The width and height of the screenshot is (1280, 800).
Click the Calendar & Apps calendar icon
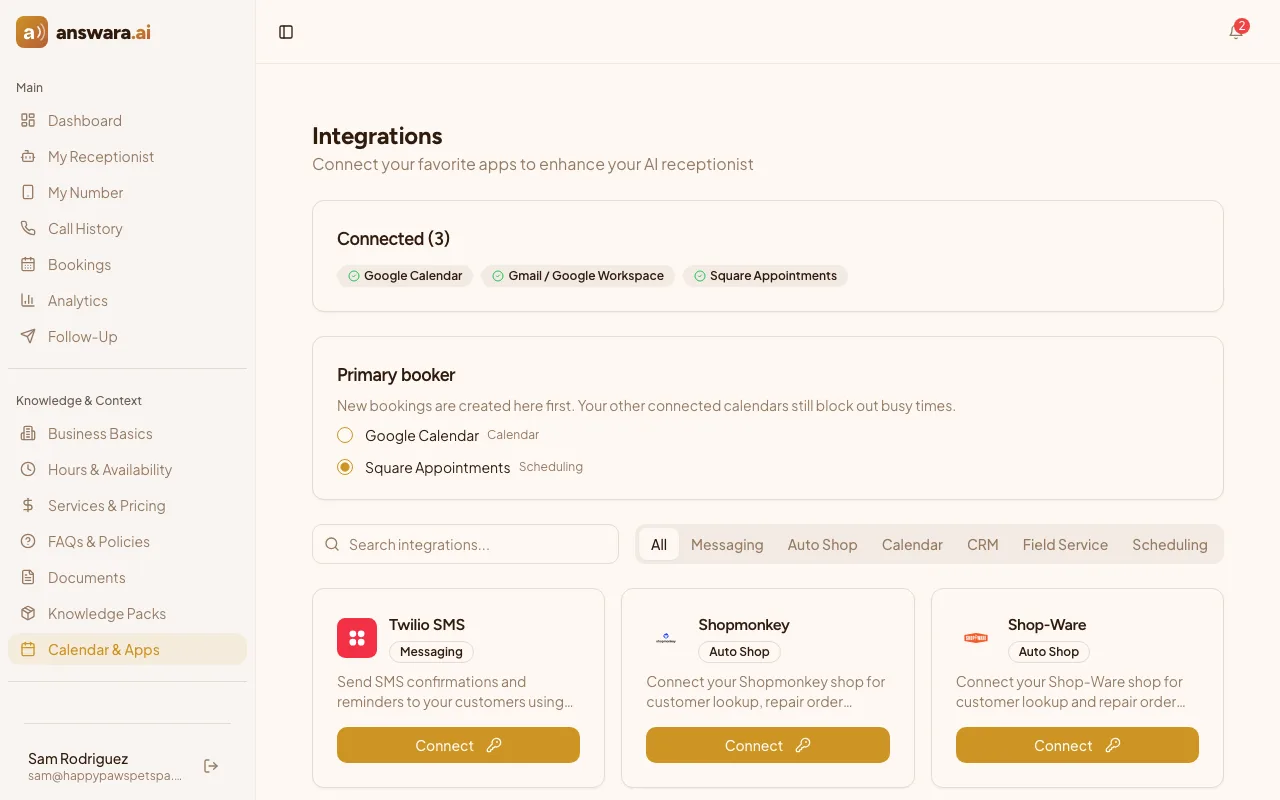click(x=28, y=649)
